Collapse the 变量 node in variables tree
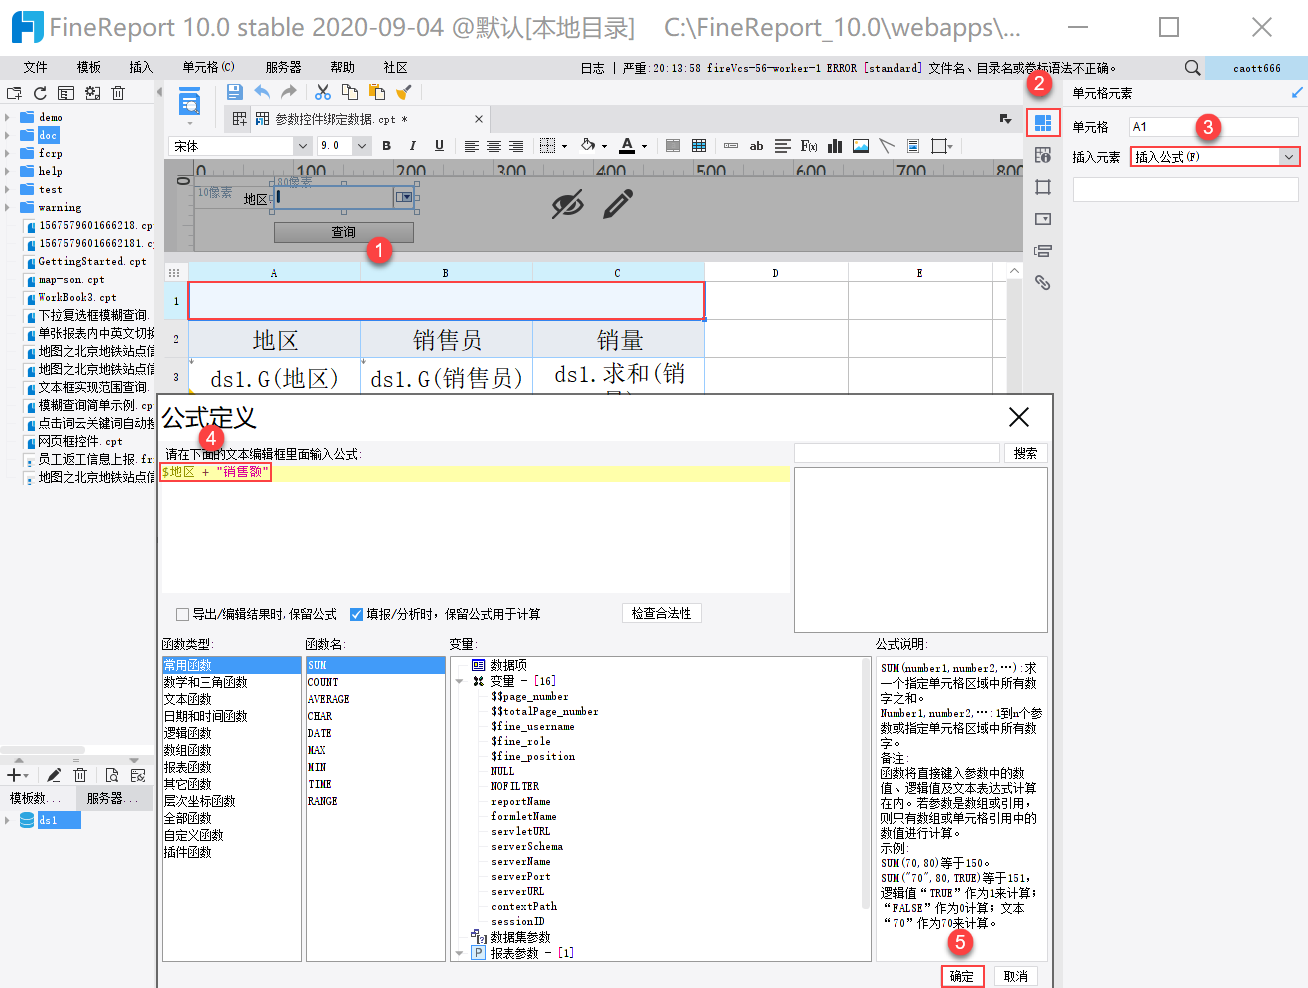Viewport: 1308px width, 988px height. [x=459, y=681]
